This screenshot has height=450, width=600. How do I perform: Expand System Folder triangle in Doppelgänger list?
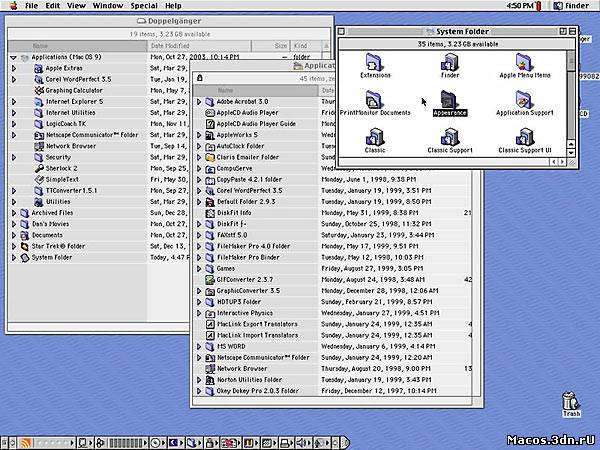(x=14, y=258)
